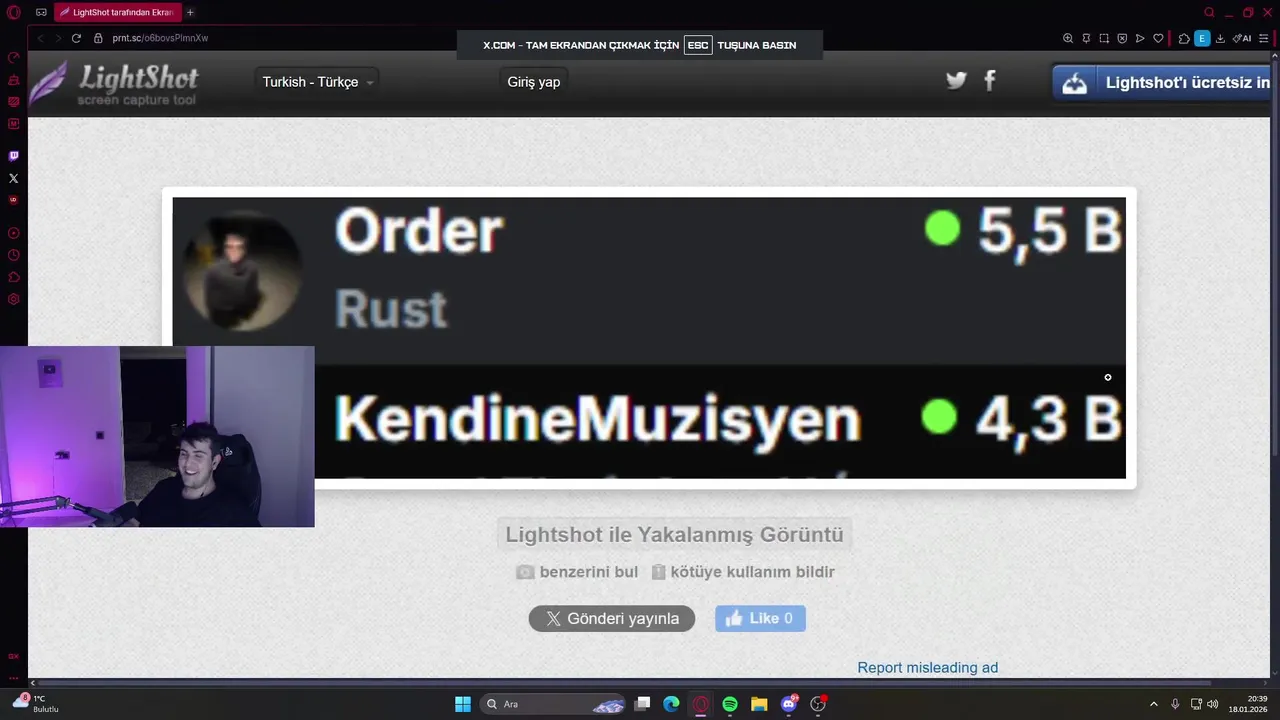Go forward to next page
The width and height of the screenshot is (1280, 720).
[58, 38]
